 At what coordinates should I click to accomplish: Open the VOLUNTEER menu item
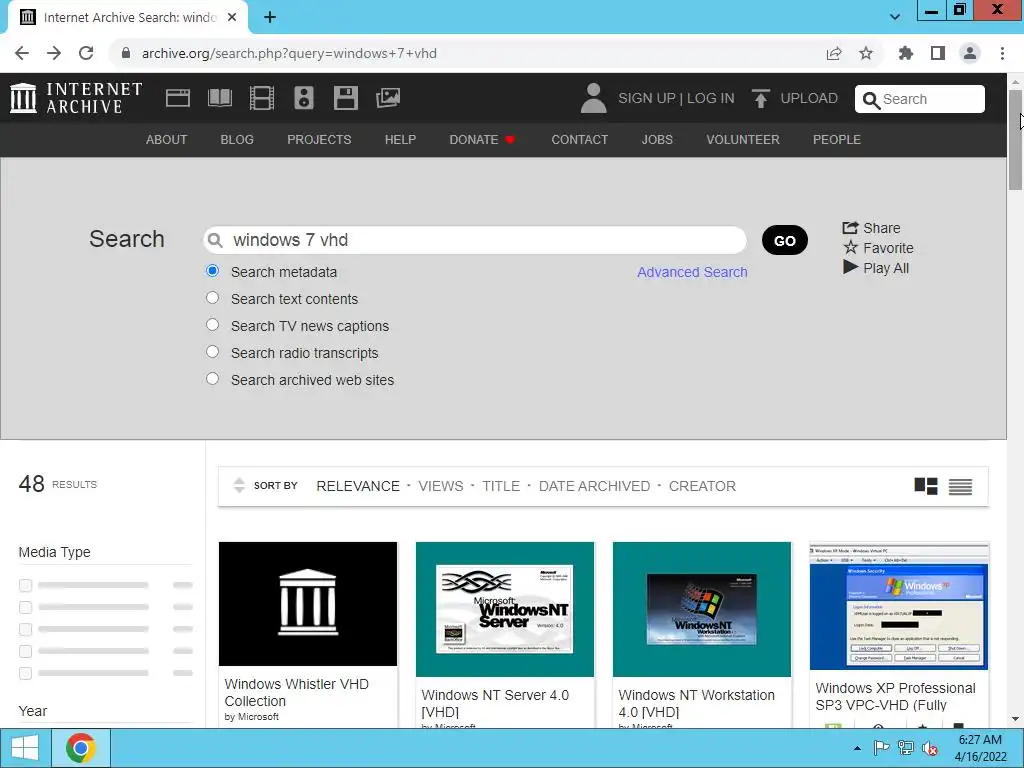coord(743,139)
